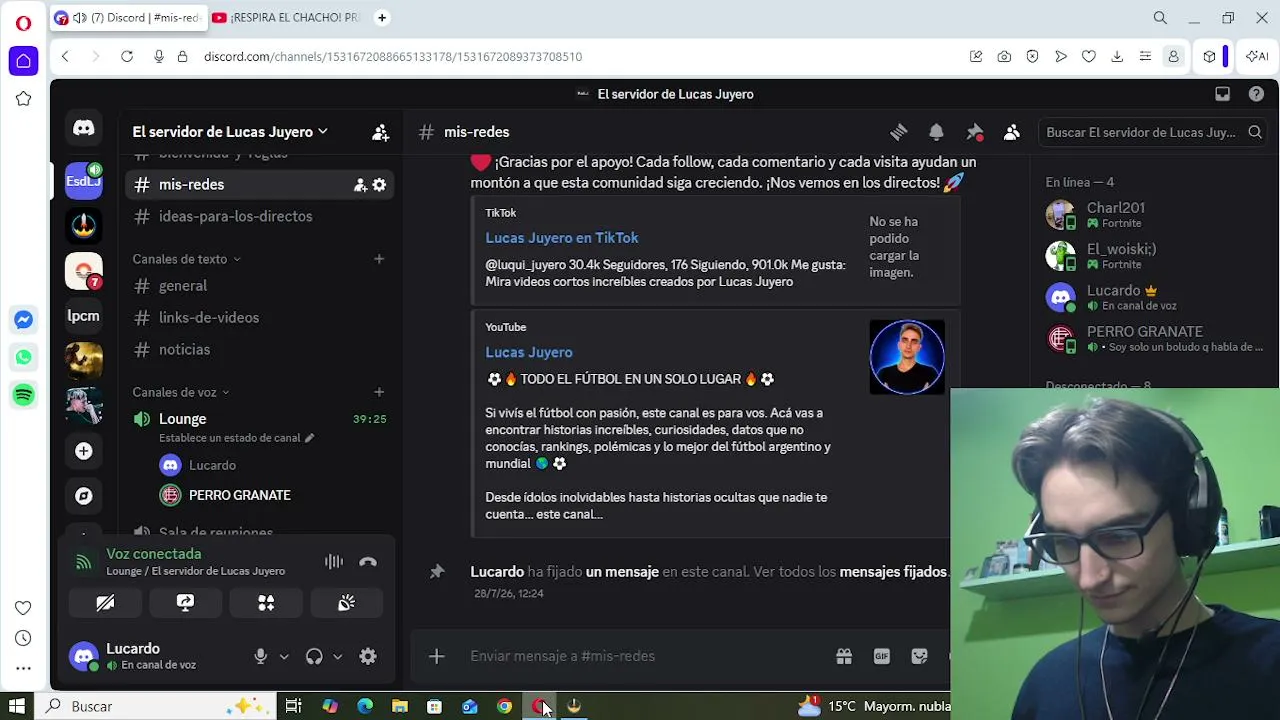Open Discord help

1256,94
